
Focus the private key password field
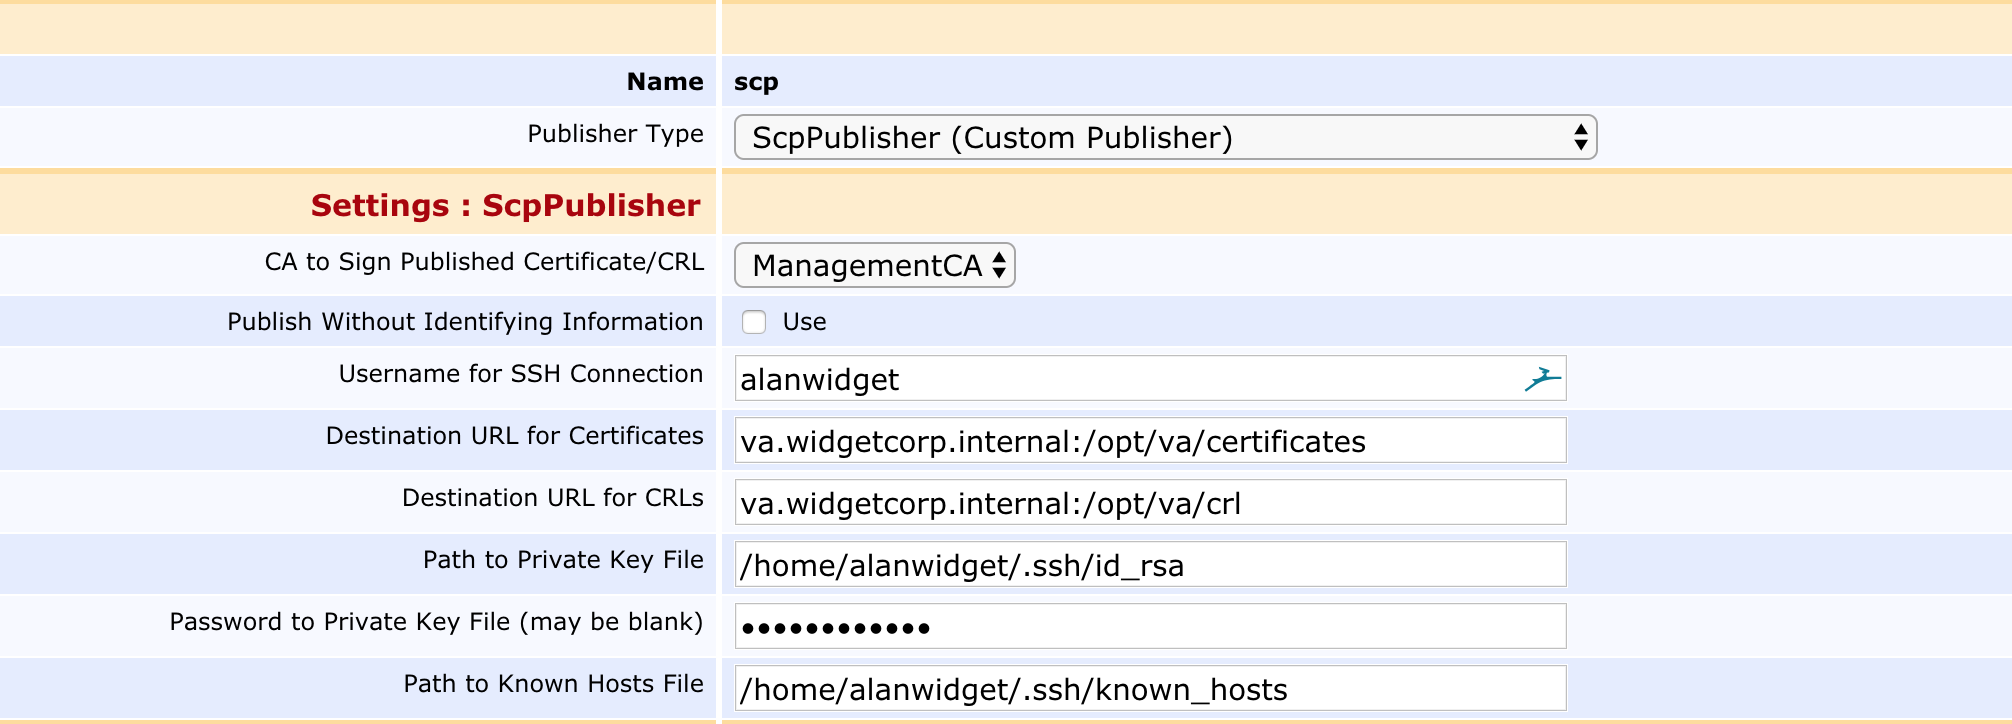click(1150, 628)
